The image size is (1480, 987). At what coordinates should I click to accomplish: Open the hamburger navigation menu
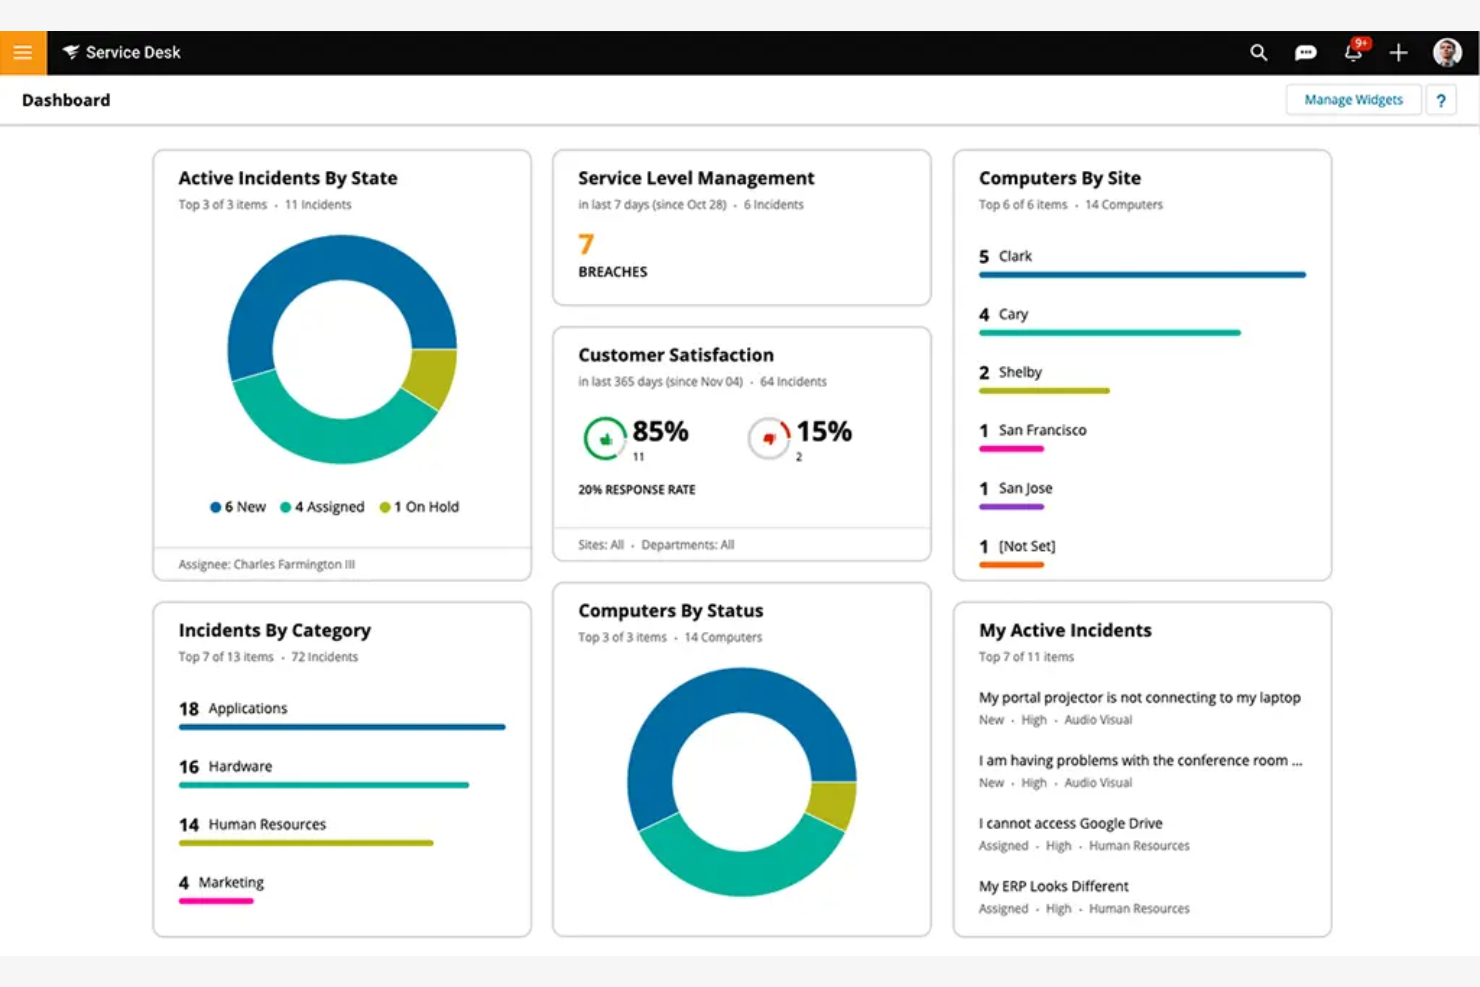(x=22, y=52)
